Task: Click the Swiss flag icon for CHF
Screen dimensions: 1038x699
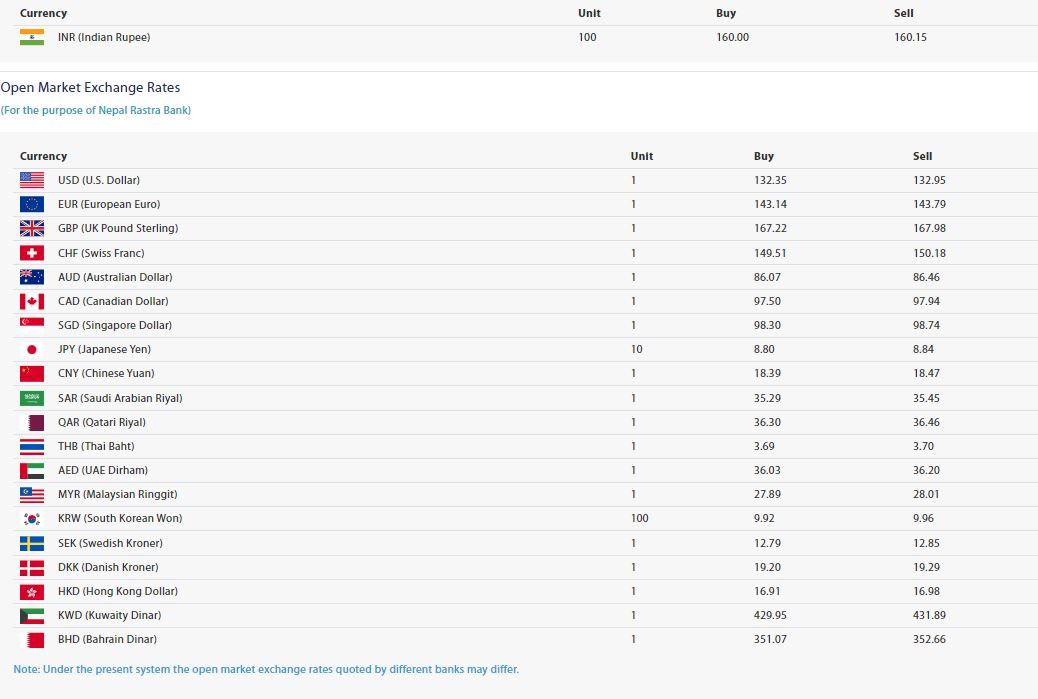Action: [32, 253]
